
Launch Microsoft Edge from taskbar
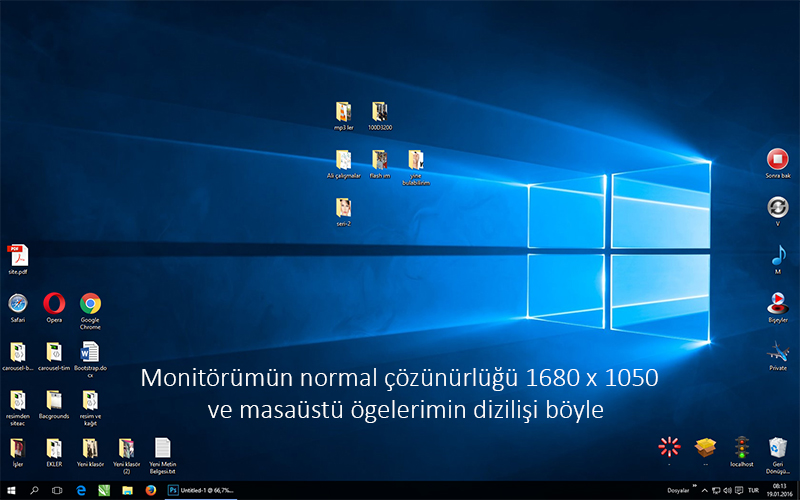(81, 490)
